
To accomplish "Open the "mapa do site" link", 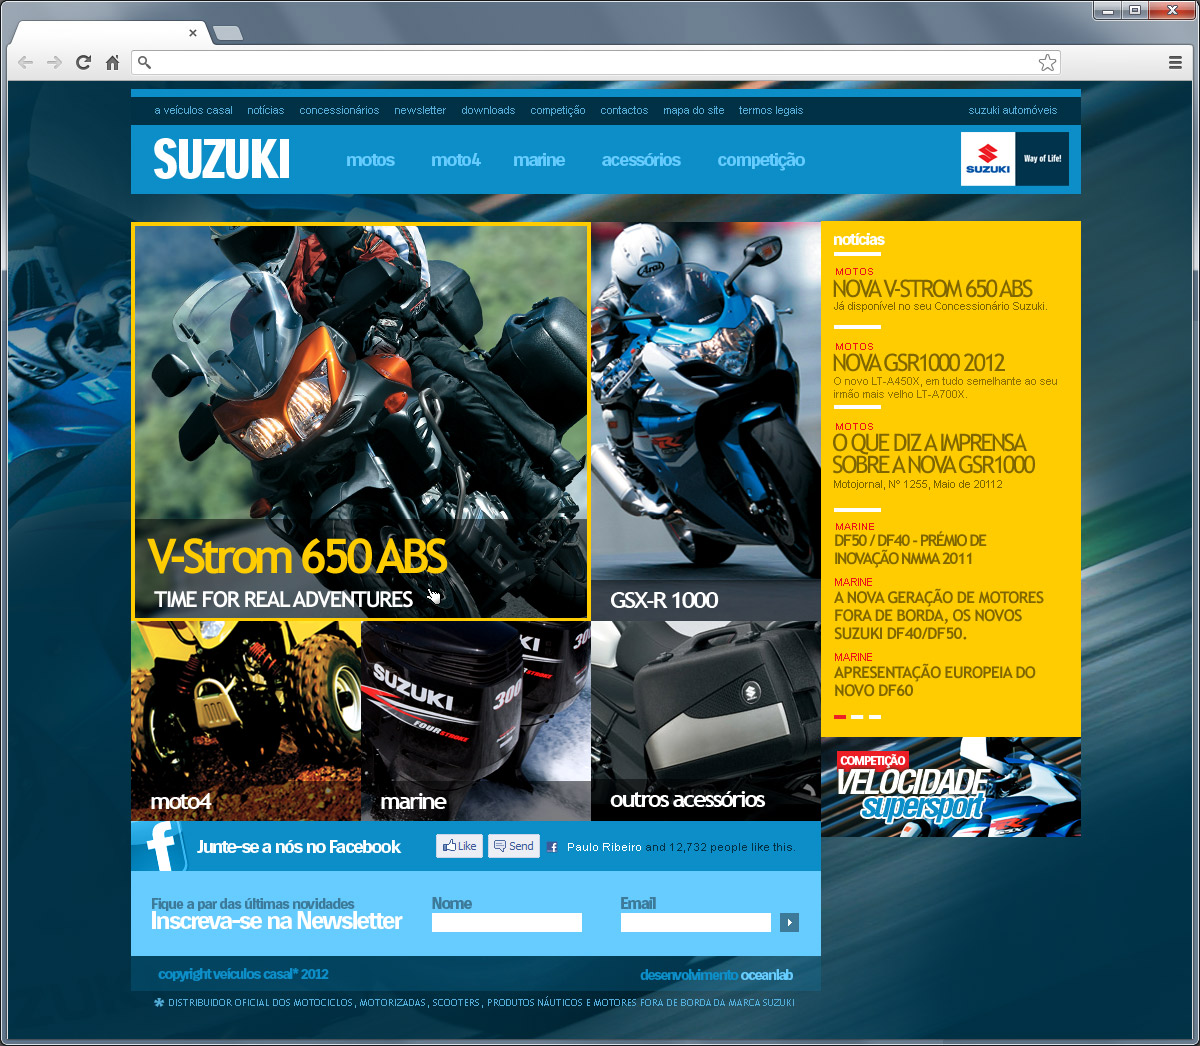I will [x=693, y=110].
